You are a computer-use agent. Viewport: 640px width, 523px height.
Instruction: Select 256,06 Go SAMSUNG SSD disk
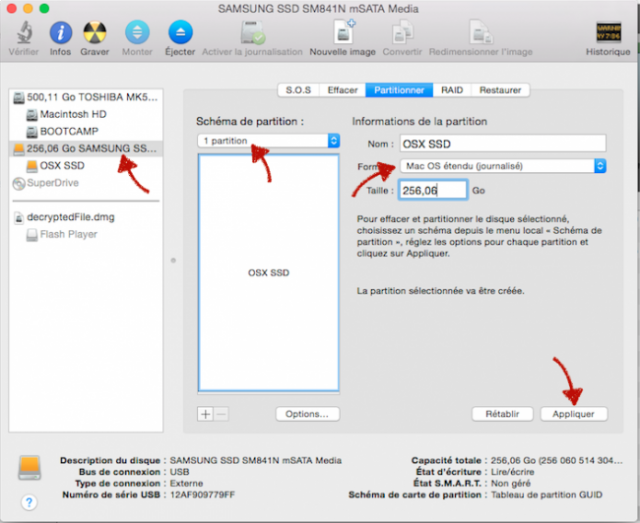tap(86, 148)
